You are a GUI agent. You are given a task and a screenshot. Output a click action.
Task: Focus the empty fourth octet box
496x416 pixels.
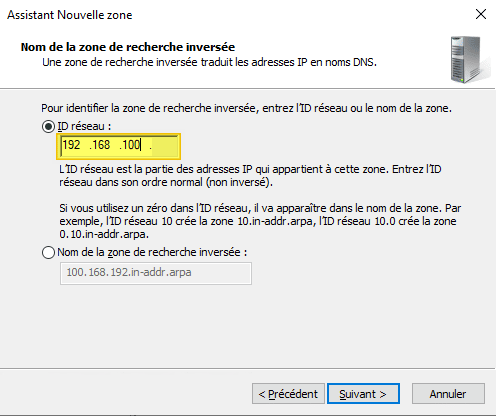(165, 145)
